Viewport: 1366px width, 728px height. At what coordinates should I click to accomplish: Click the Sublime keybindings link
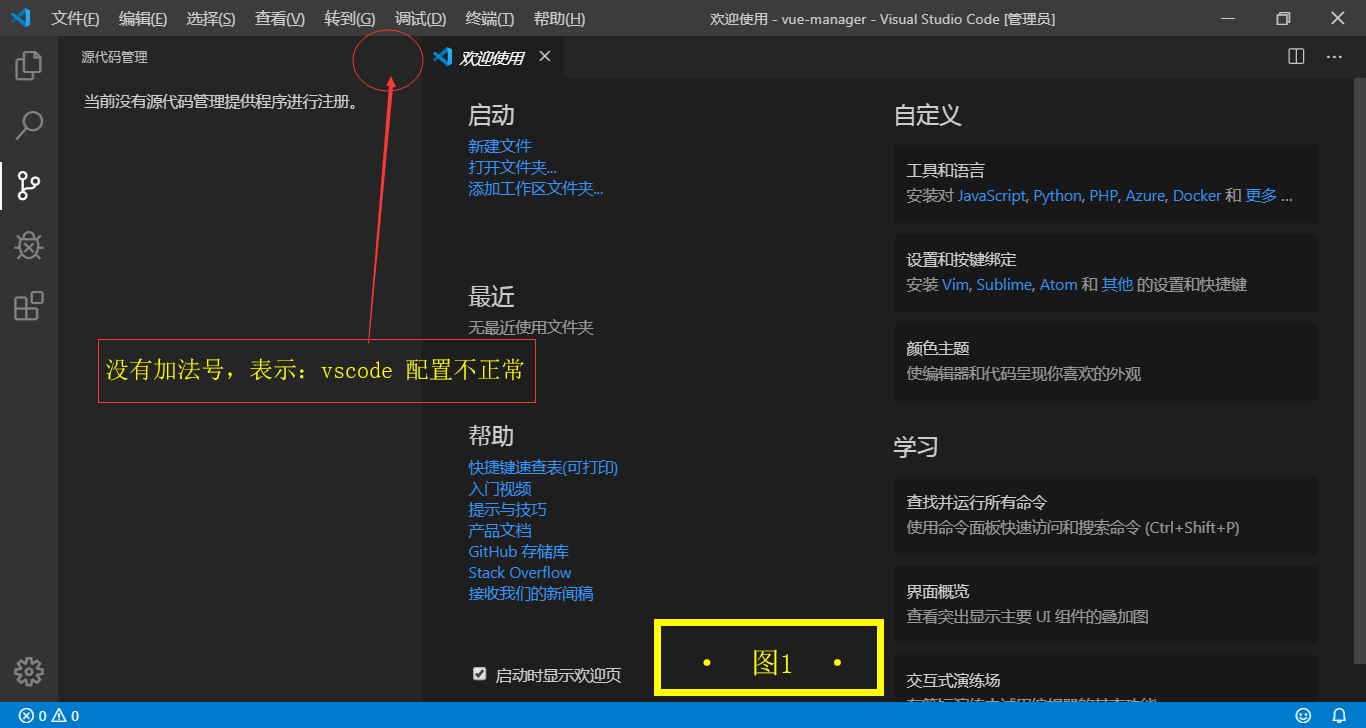coord(1004,285)
